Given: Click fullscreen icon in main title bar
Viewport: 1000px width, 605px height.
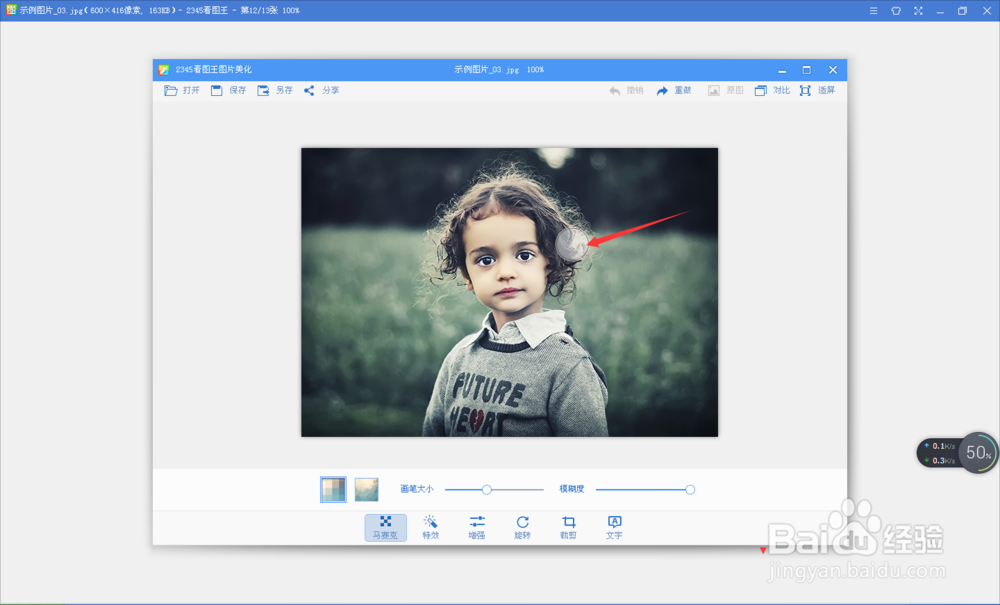Looking at the screenshot, I should coord(918,11).
